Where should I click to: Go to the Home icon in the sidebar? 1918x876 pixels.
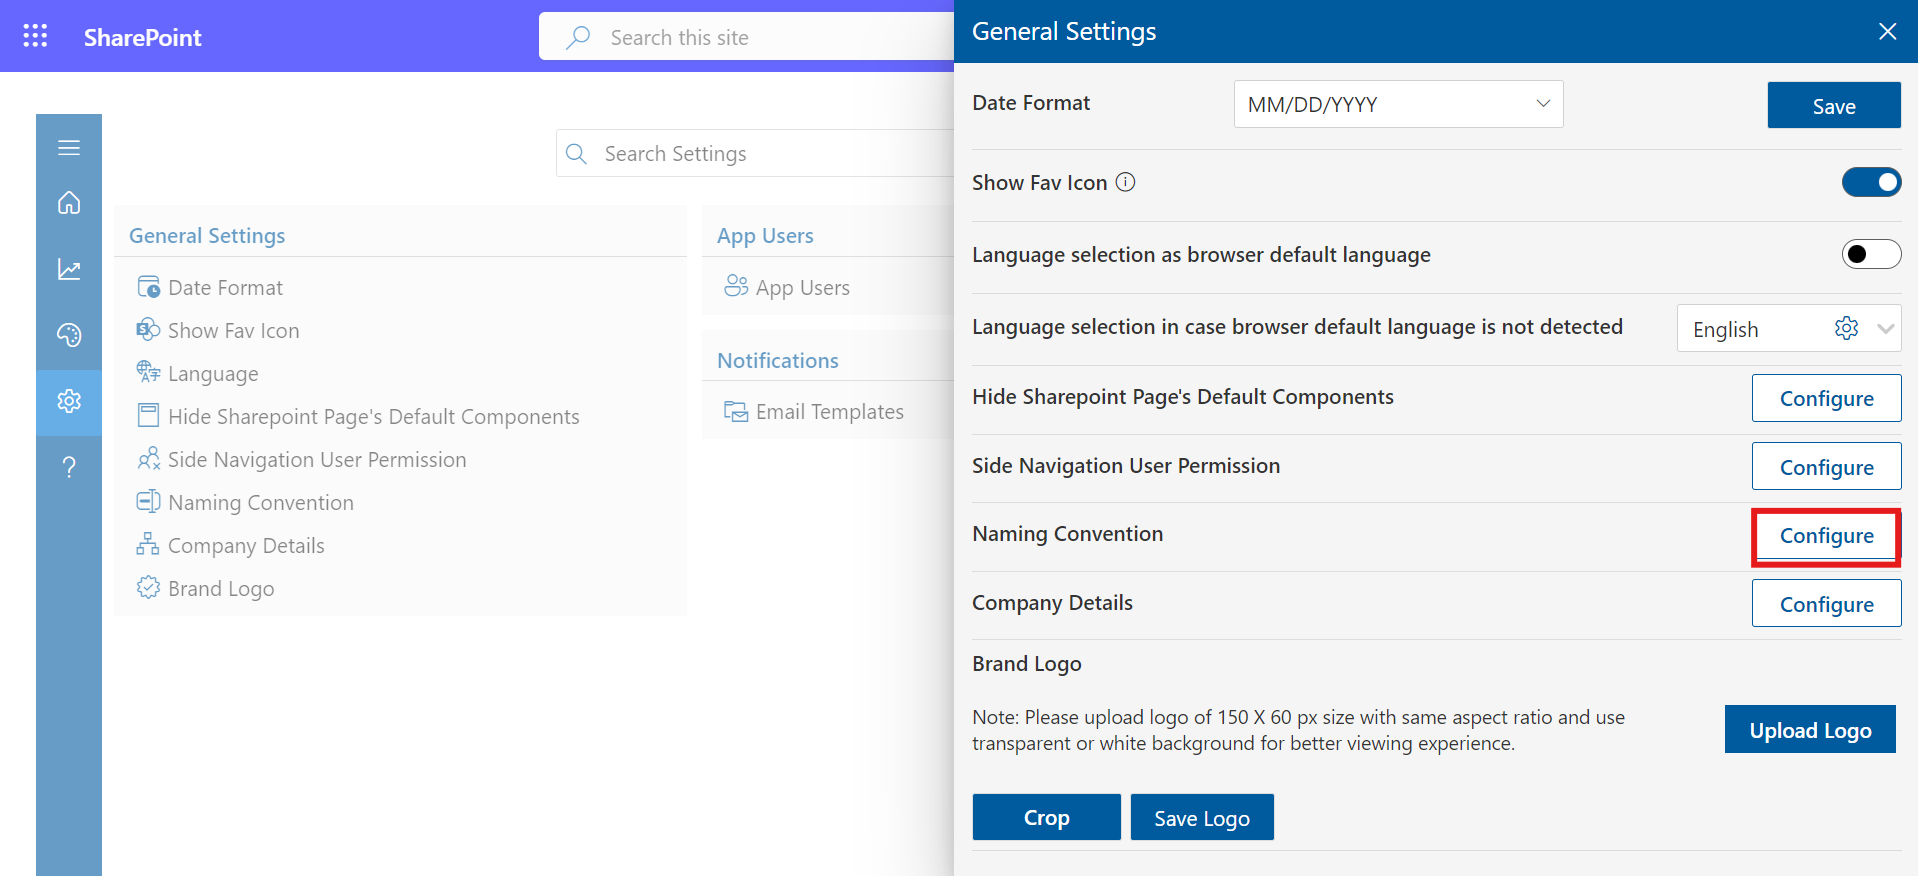[x=69, y=203]
